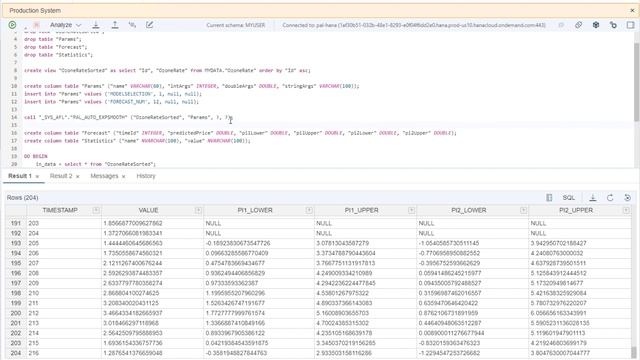Close the Messages tab
640x360 pixels.
pos(123,176)
